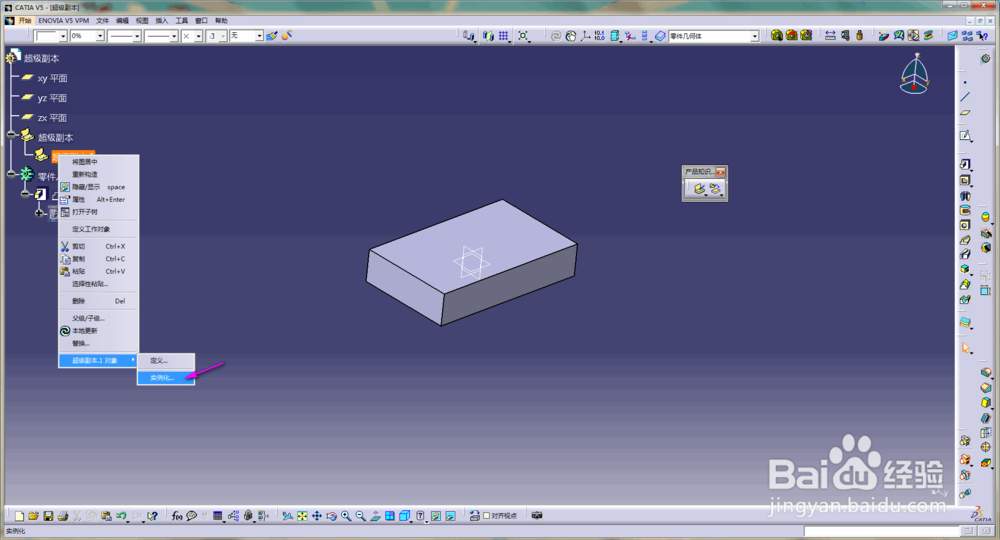Screen dimensions: 1000x540
Task: Open the color fill dropdown in top toolbar
Action: point(63,36)
